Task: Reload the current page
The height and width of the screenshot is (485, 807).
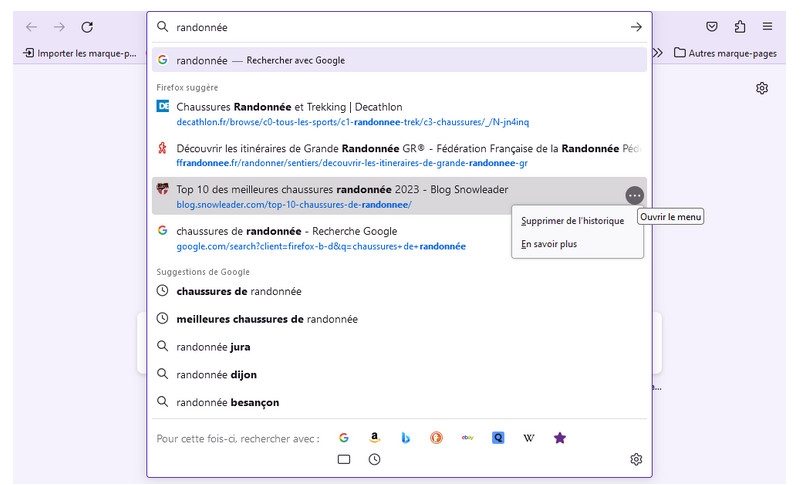Action: click(x=87, y=27)
